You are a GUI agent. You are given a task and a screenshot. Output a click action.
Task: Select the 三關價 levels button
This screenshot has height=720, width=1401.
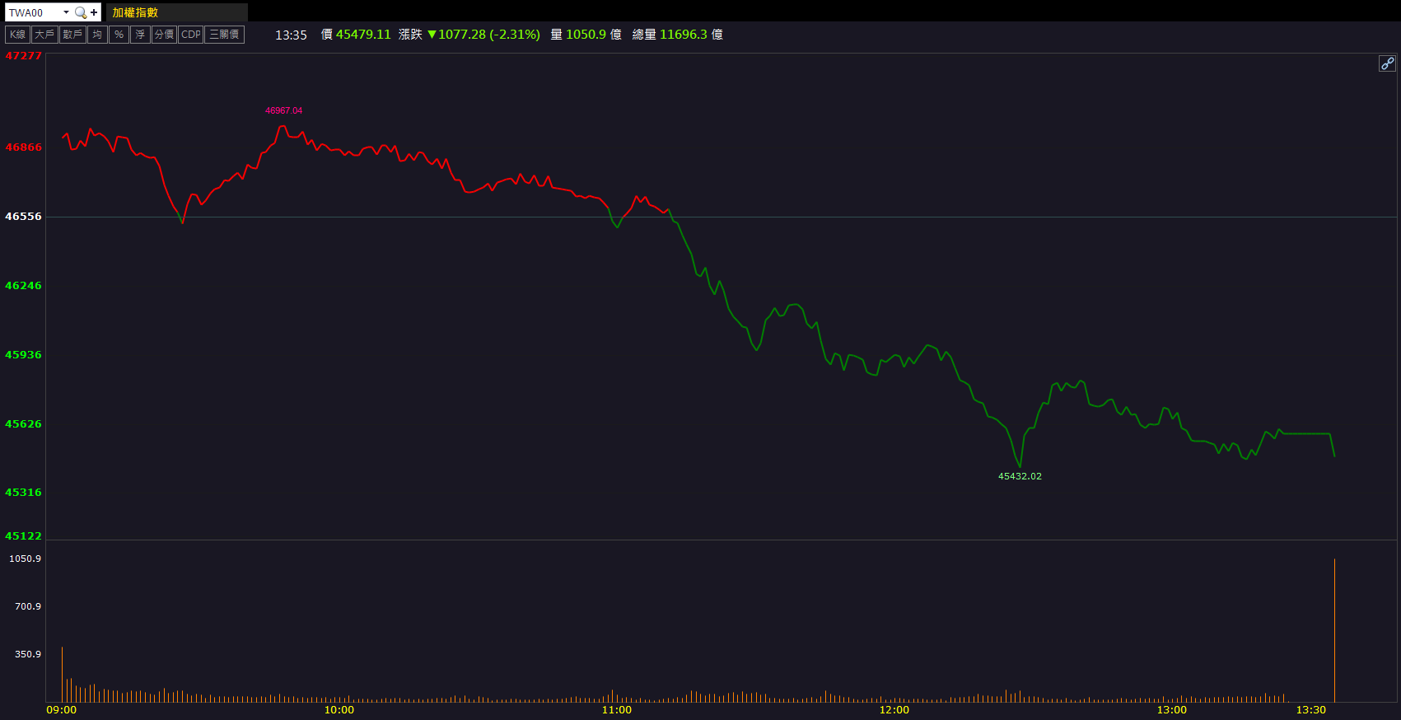(224, 34)
